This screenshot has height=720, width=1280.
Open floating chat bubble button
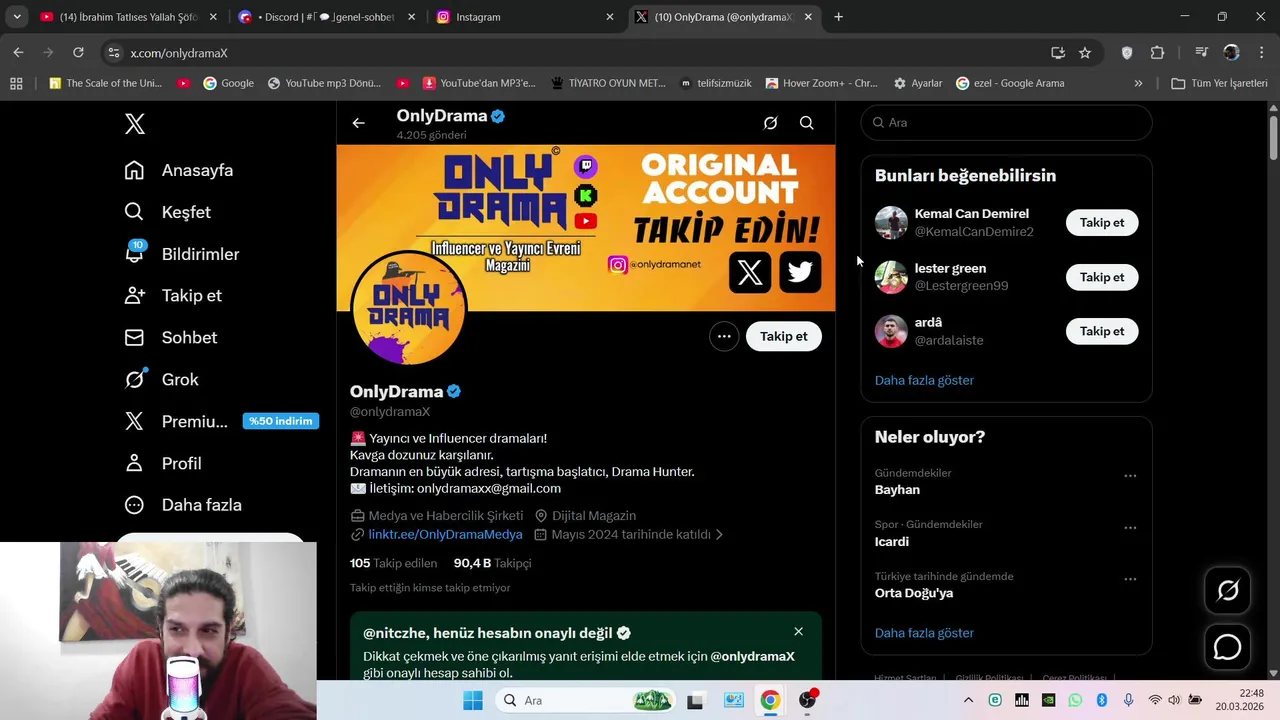(1227, 648)
